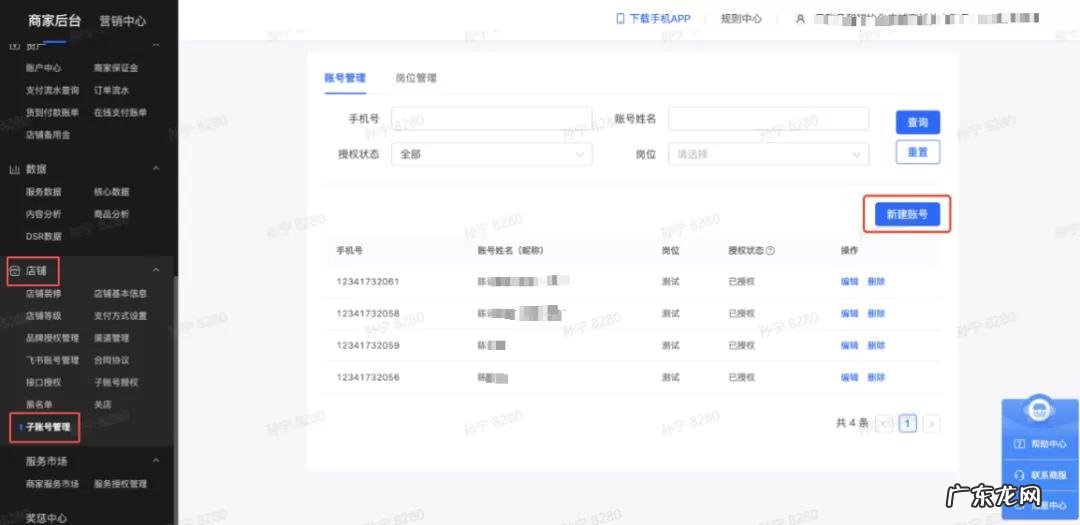Click the user avatar icon in header
1080x525 pixels.
800,19
